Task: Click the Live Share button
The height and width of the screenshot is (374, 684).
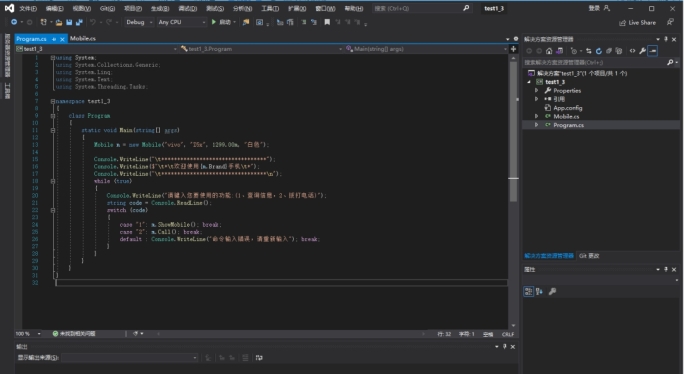Action: 638,23
